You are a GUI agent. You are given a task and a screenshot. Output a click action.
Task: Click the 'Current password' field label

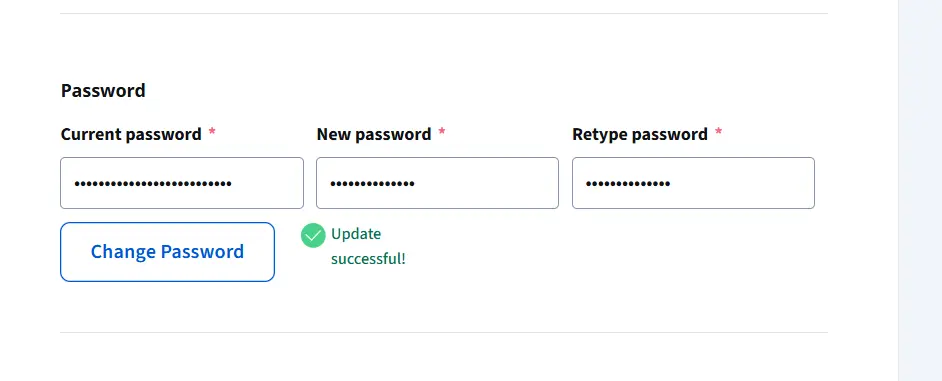pyautogui.click(x=131, y=134)
